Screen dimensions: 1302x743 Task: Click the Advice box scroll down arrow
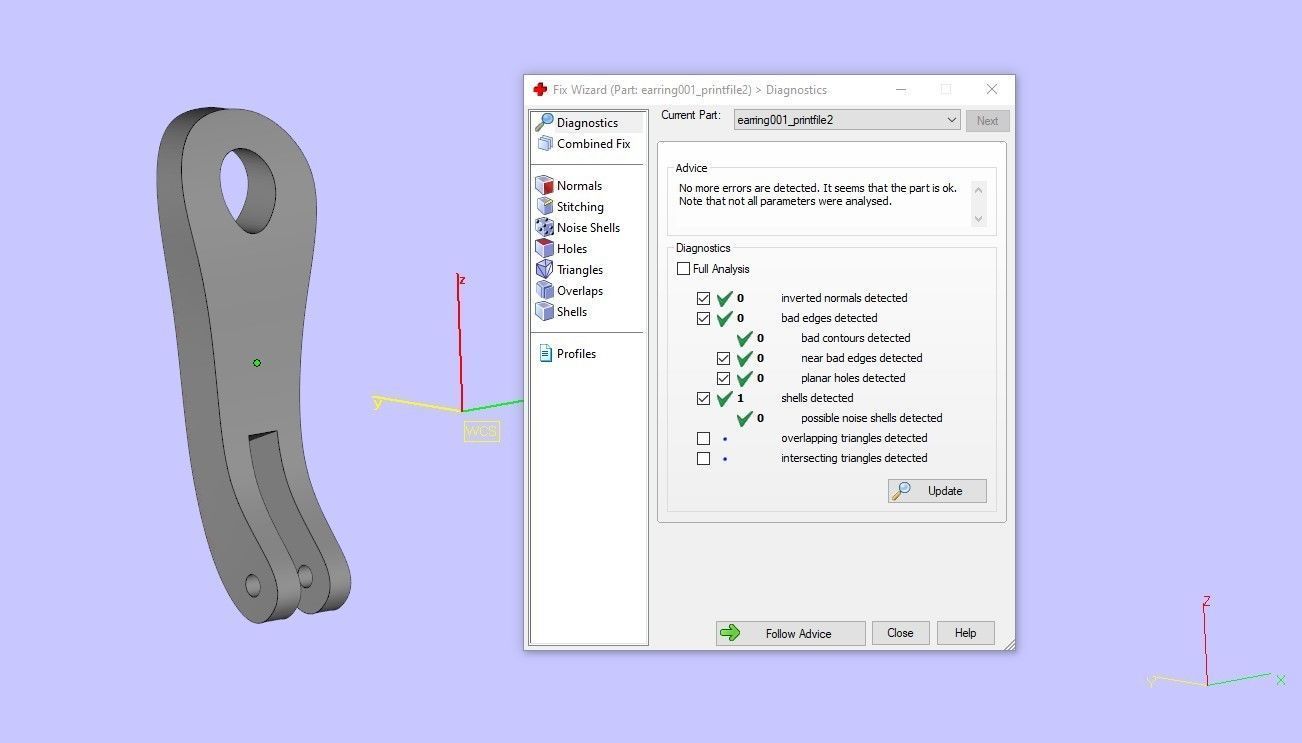(x=978, y=219)
